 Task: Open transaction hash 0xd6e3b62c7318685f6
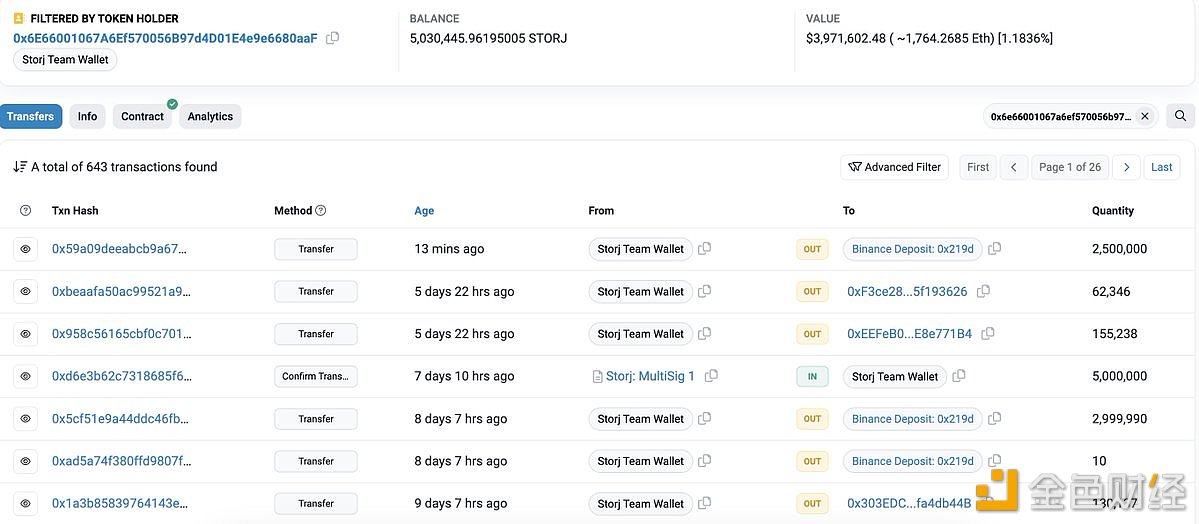point(122,376)
